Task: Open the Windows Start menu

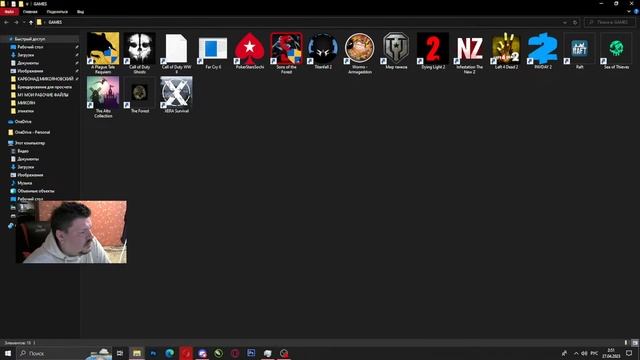Action: pos(8,353)
